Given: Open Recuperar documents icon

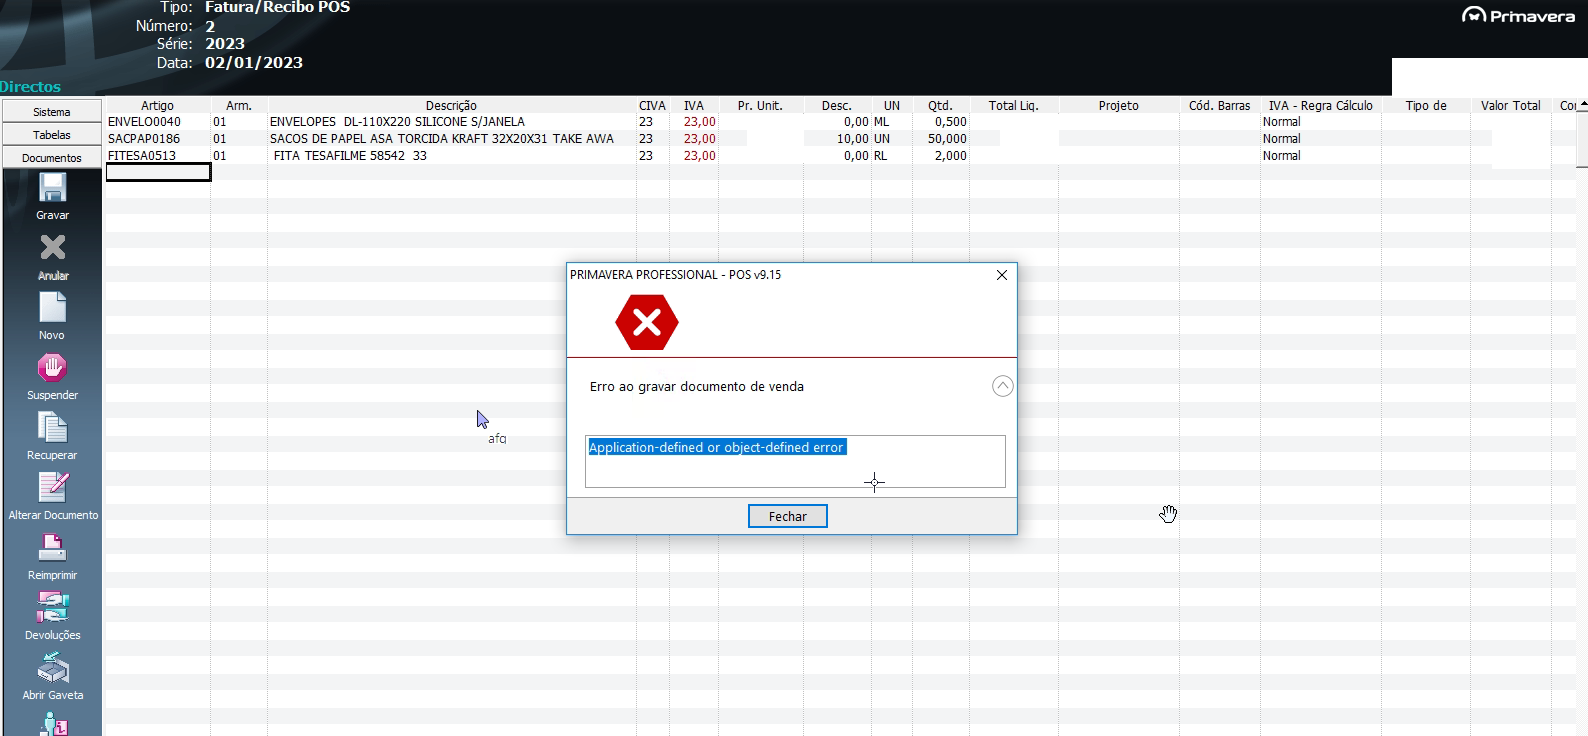Looking at the screenshot, I should [52, 428].
